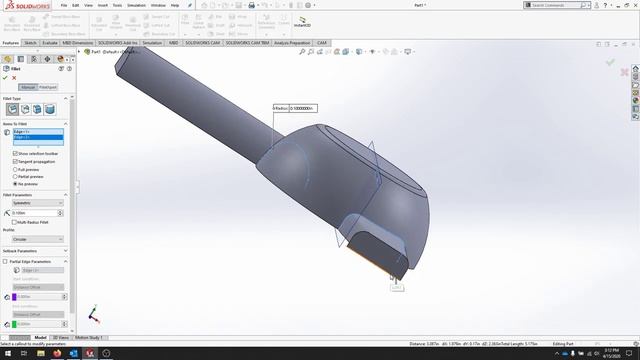The height and width of the screenshot is (360, 640).
Task: Expand the Setback Parameters section
Action: coord(66,251)
